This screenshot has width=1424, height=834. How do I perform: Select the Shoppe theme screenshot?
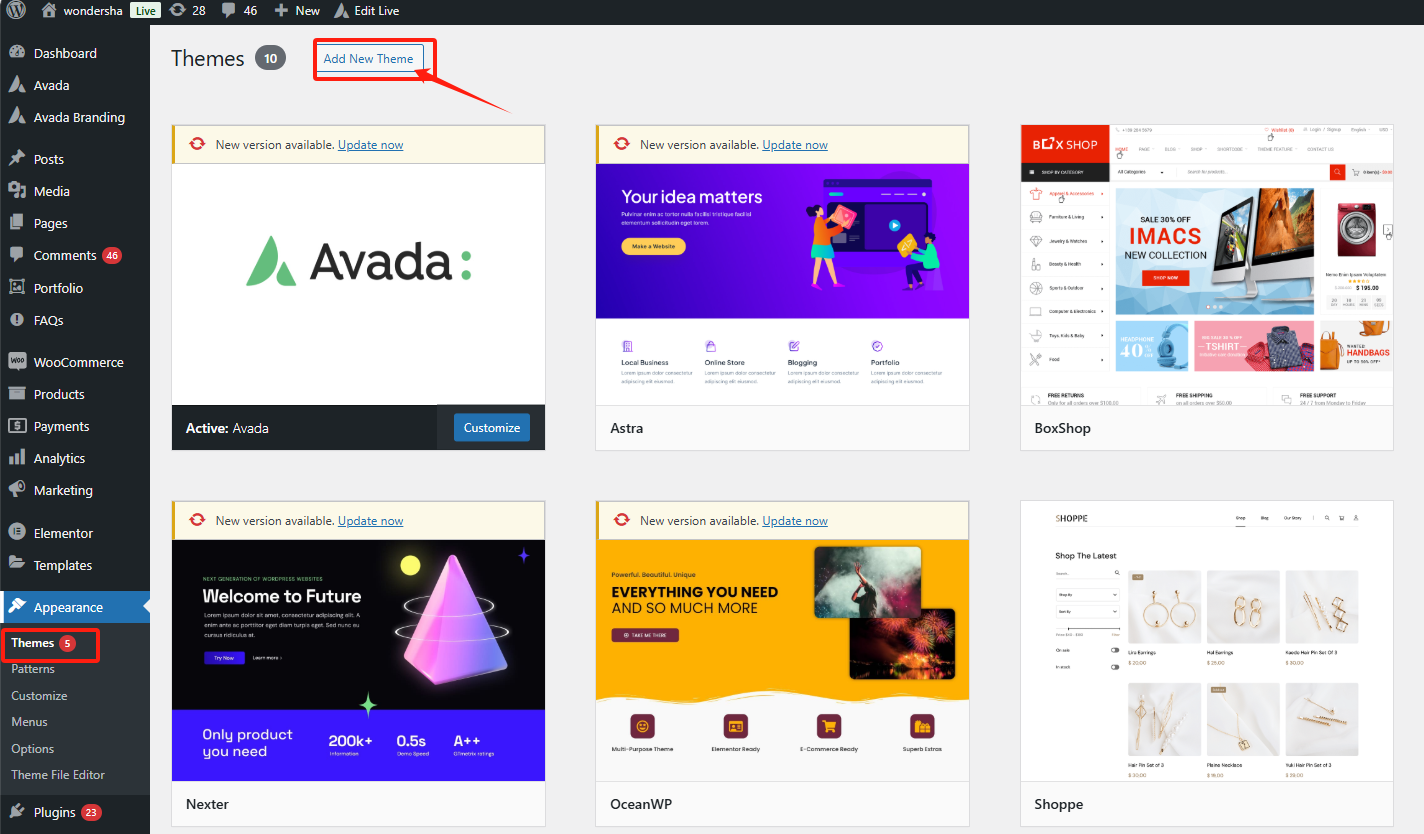click(x=1207, y=641)
